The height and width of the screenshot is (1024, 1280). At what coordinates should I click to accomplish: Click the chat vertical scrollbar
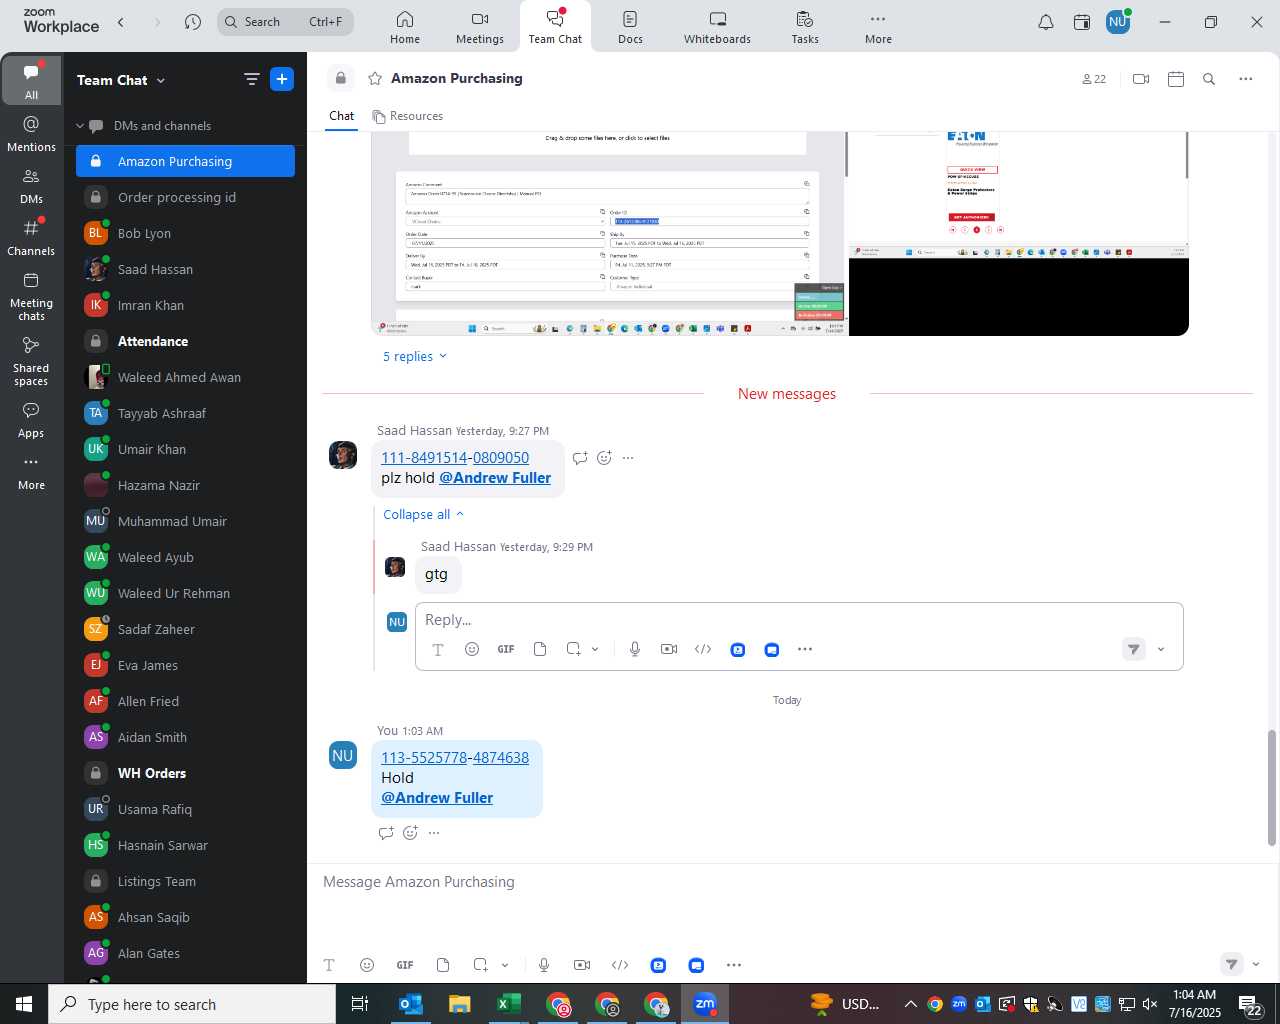(x=1272, y=788)
